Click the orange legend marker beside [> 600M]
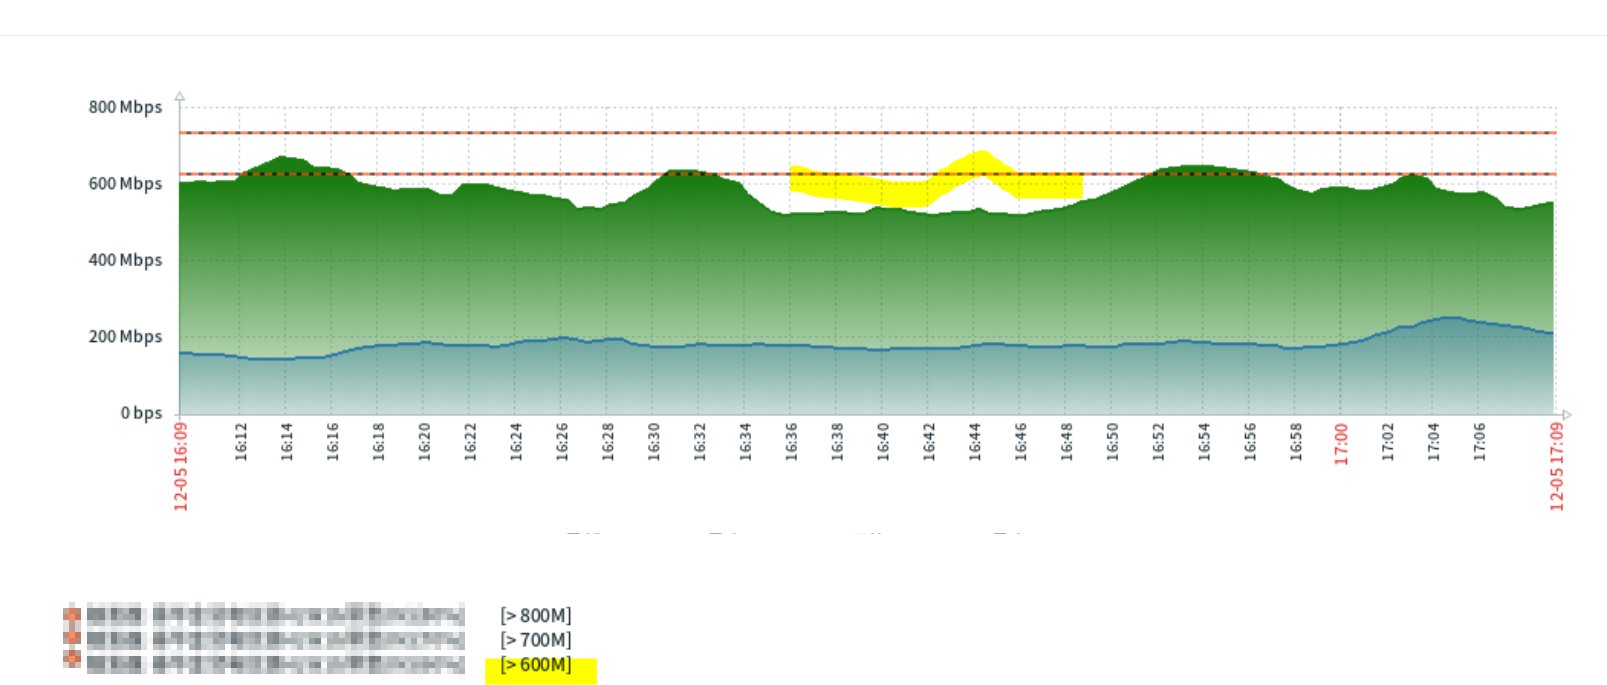This screenshot has width=1607, height=685. click(x=72, y=660)
